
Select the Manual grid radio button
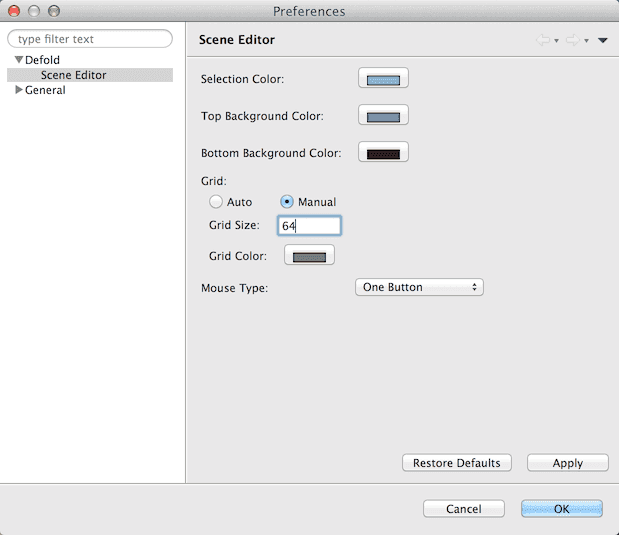(287, 202)
